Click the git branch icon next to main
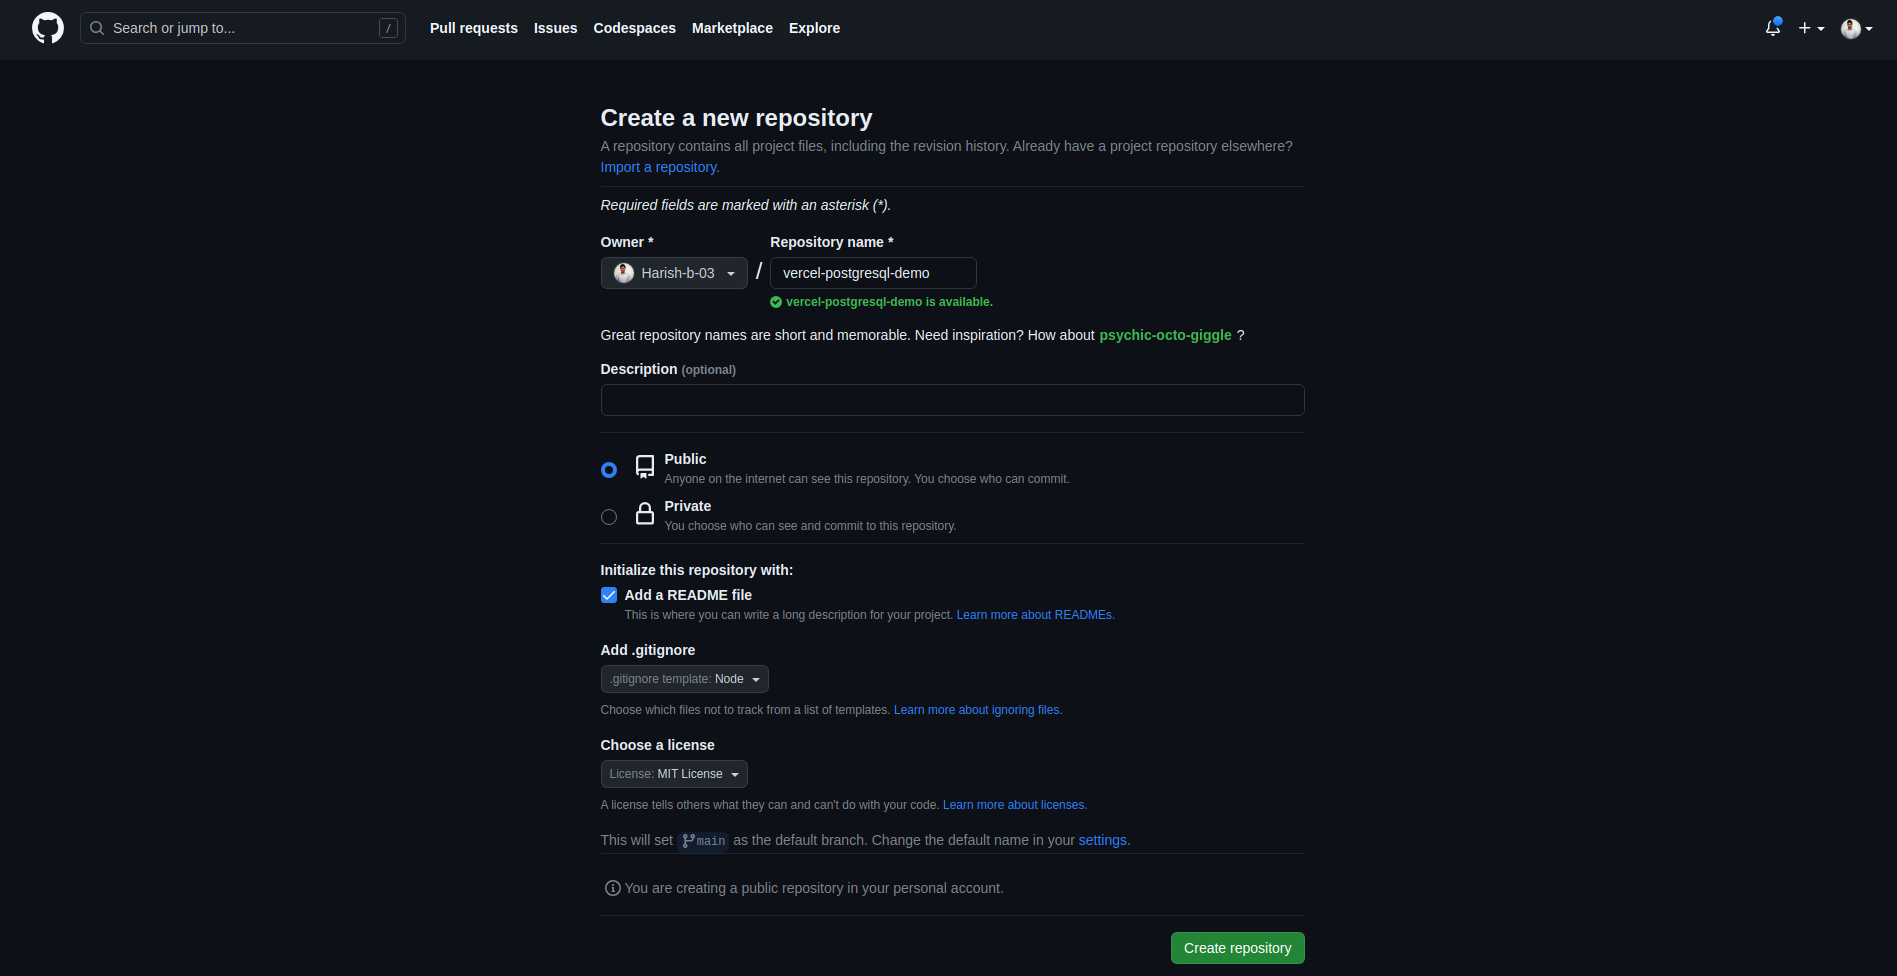1897x976 pixels. click(x=688, y=840)
